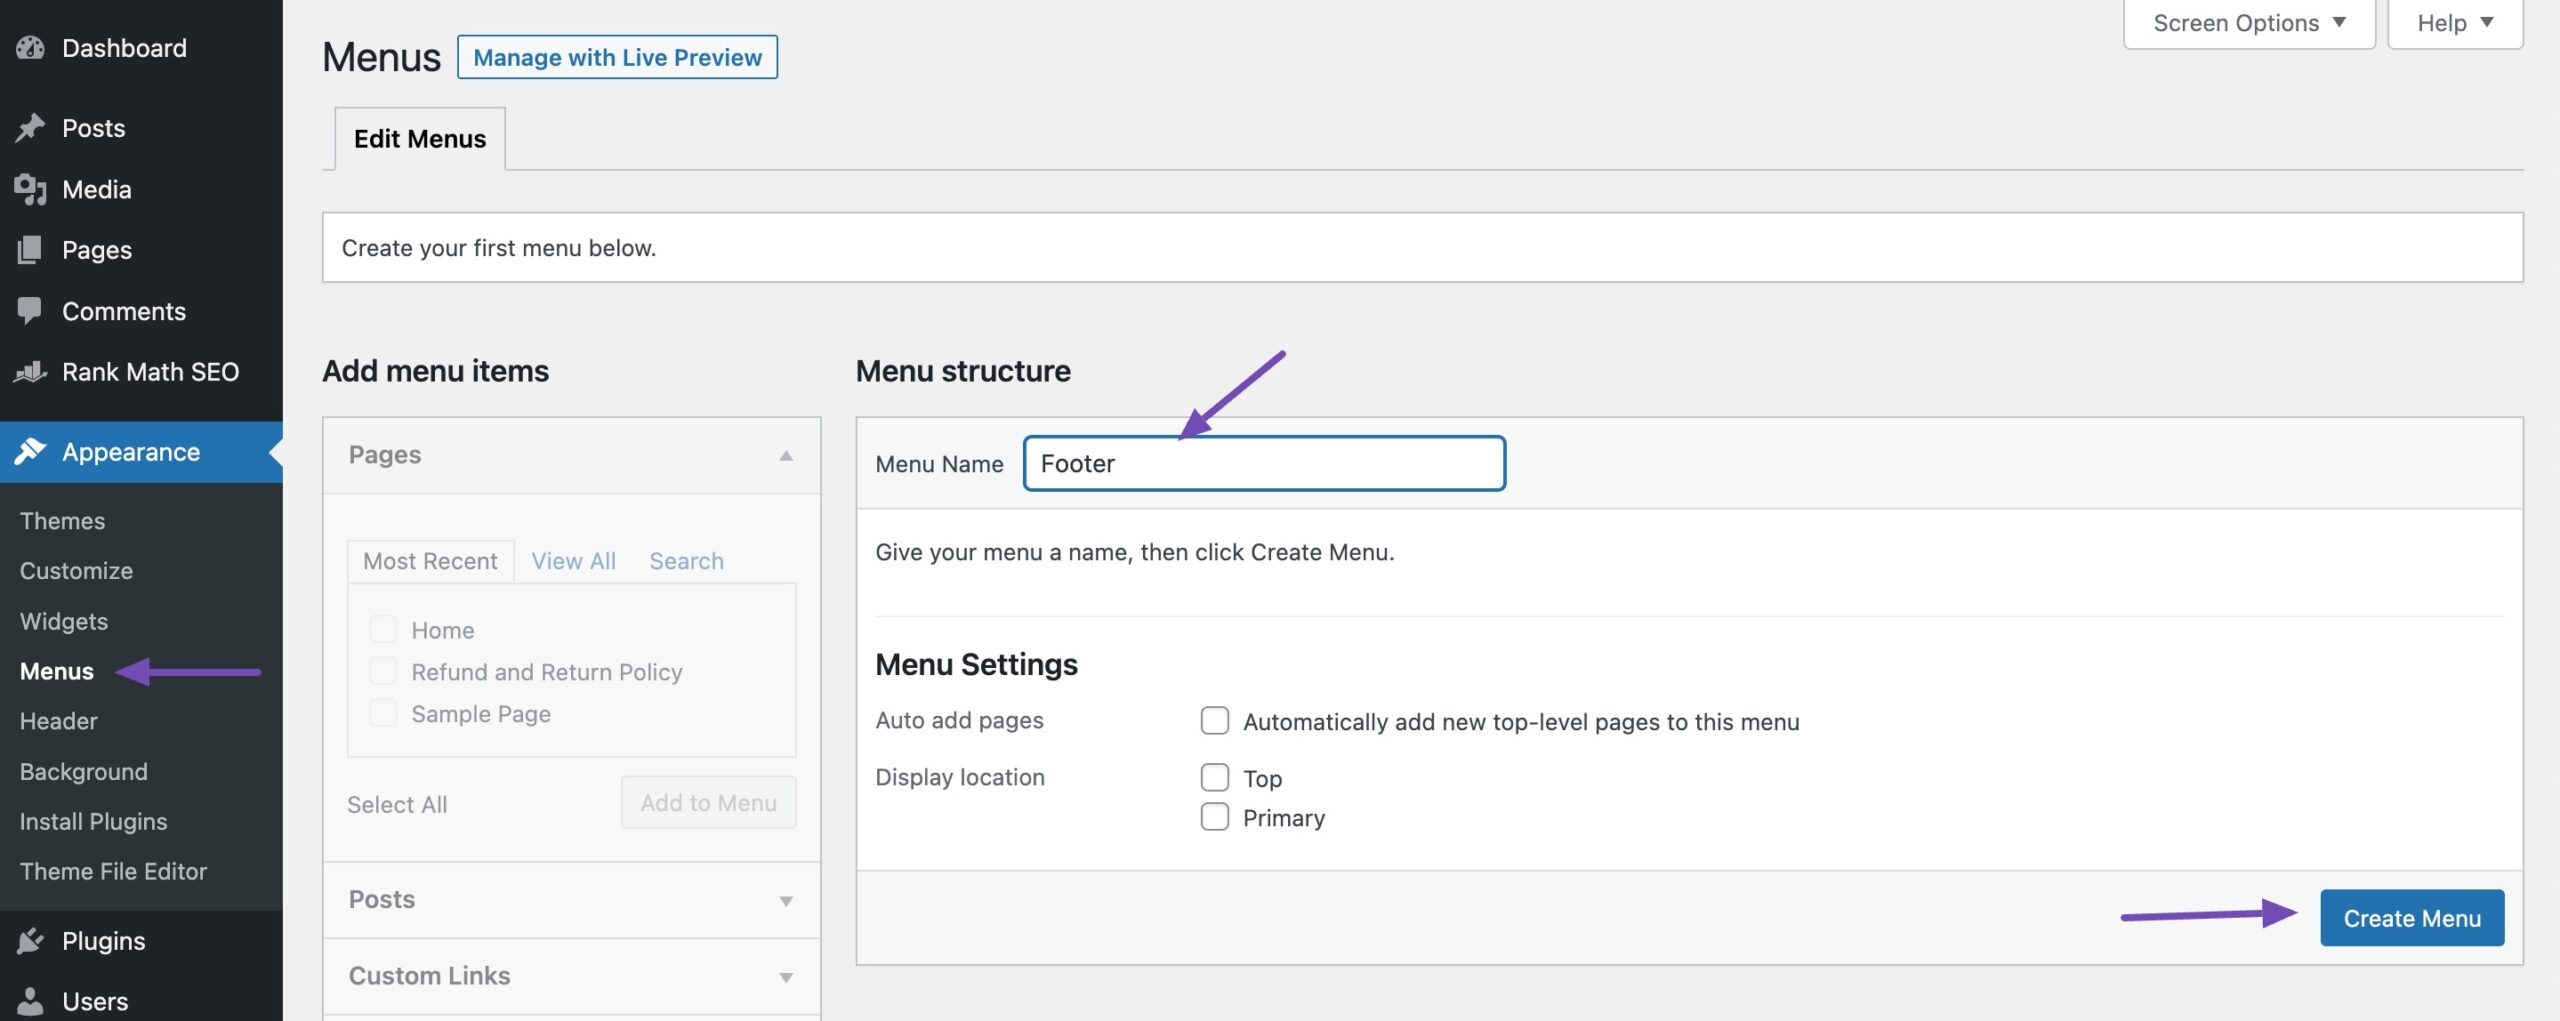Click the Menu Name input field
This screenshot has height=1021, width=2560.
pos(1264,463)
